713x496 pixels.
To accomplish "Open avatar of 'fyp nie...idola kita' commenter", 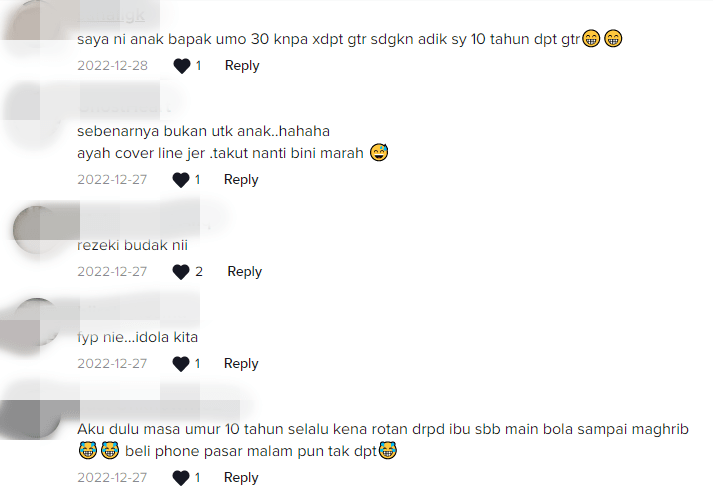I will [x=36, y=321].
